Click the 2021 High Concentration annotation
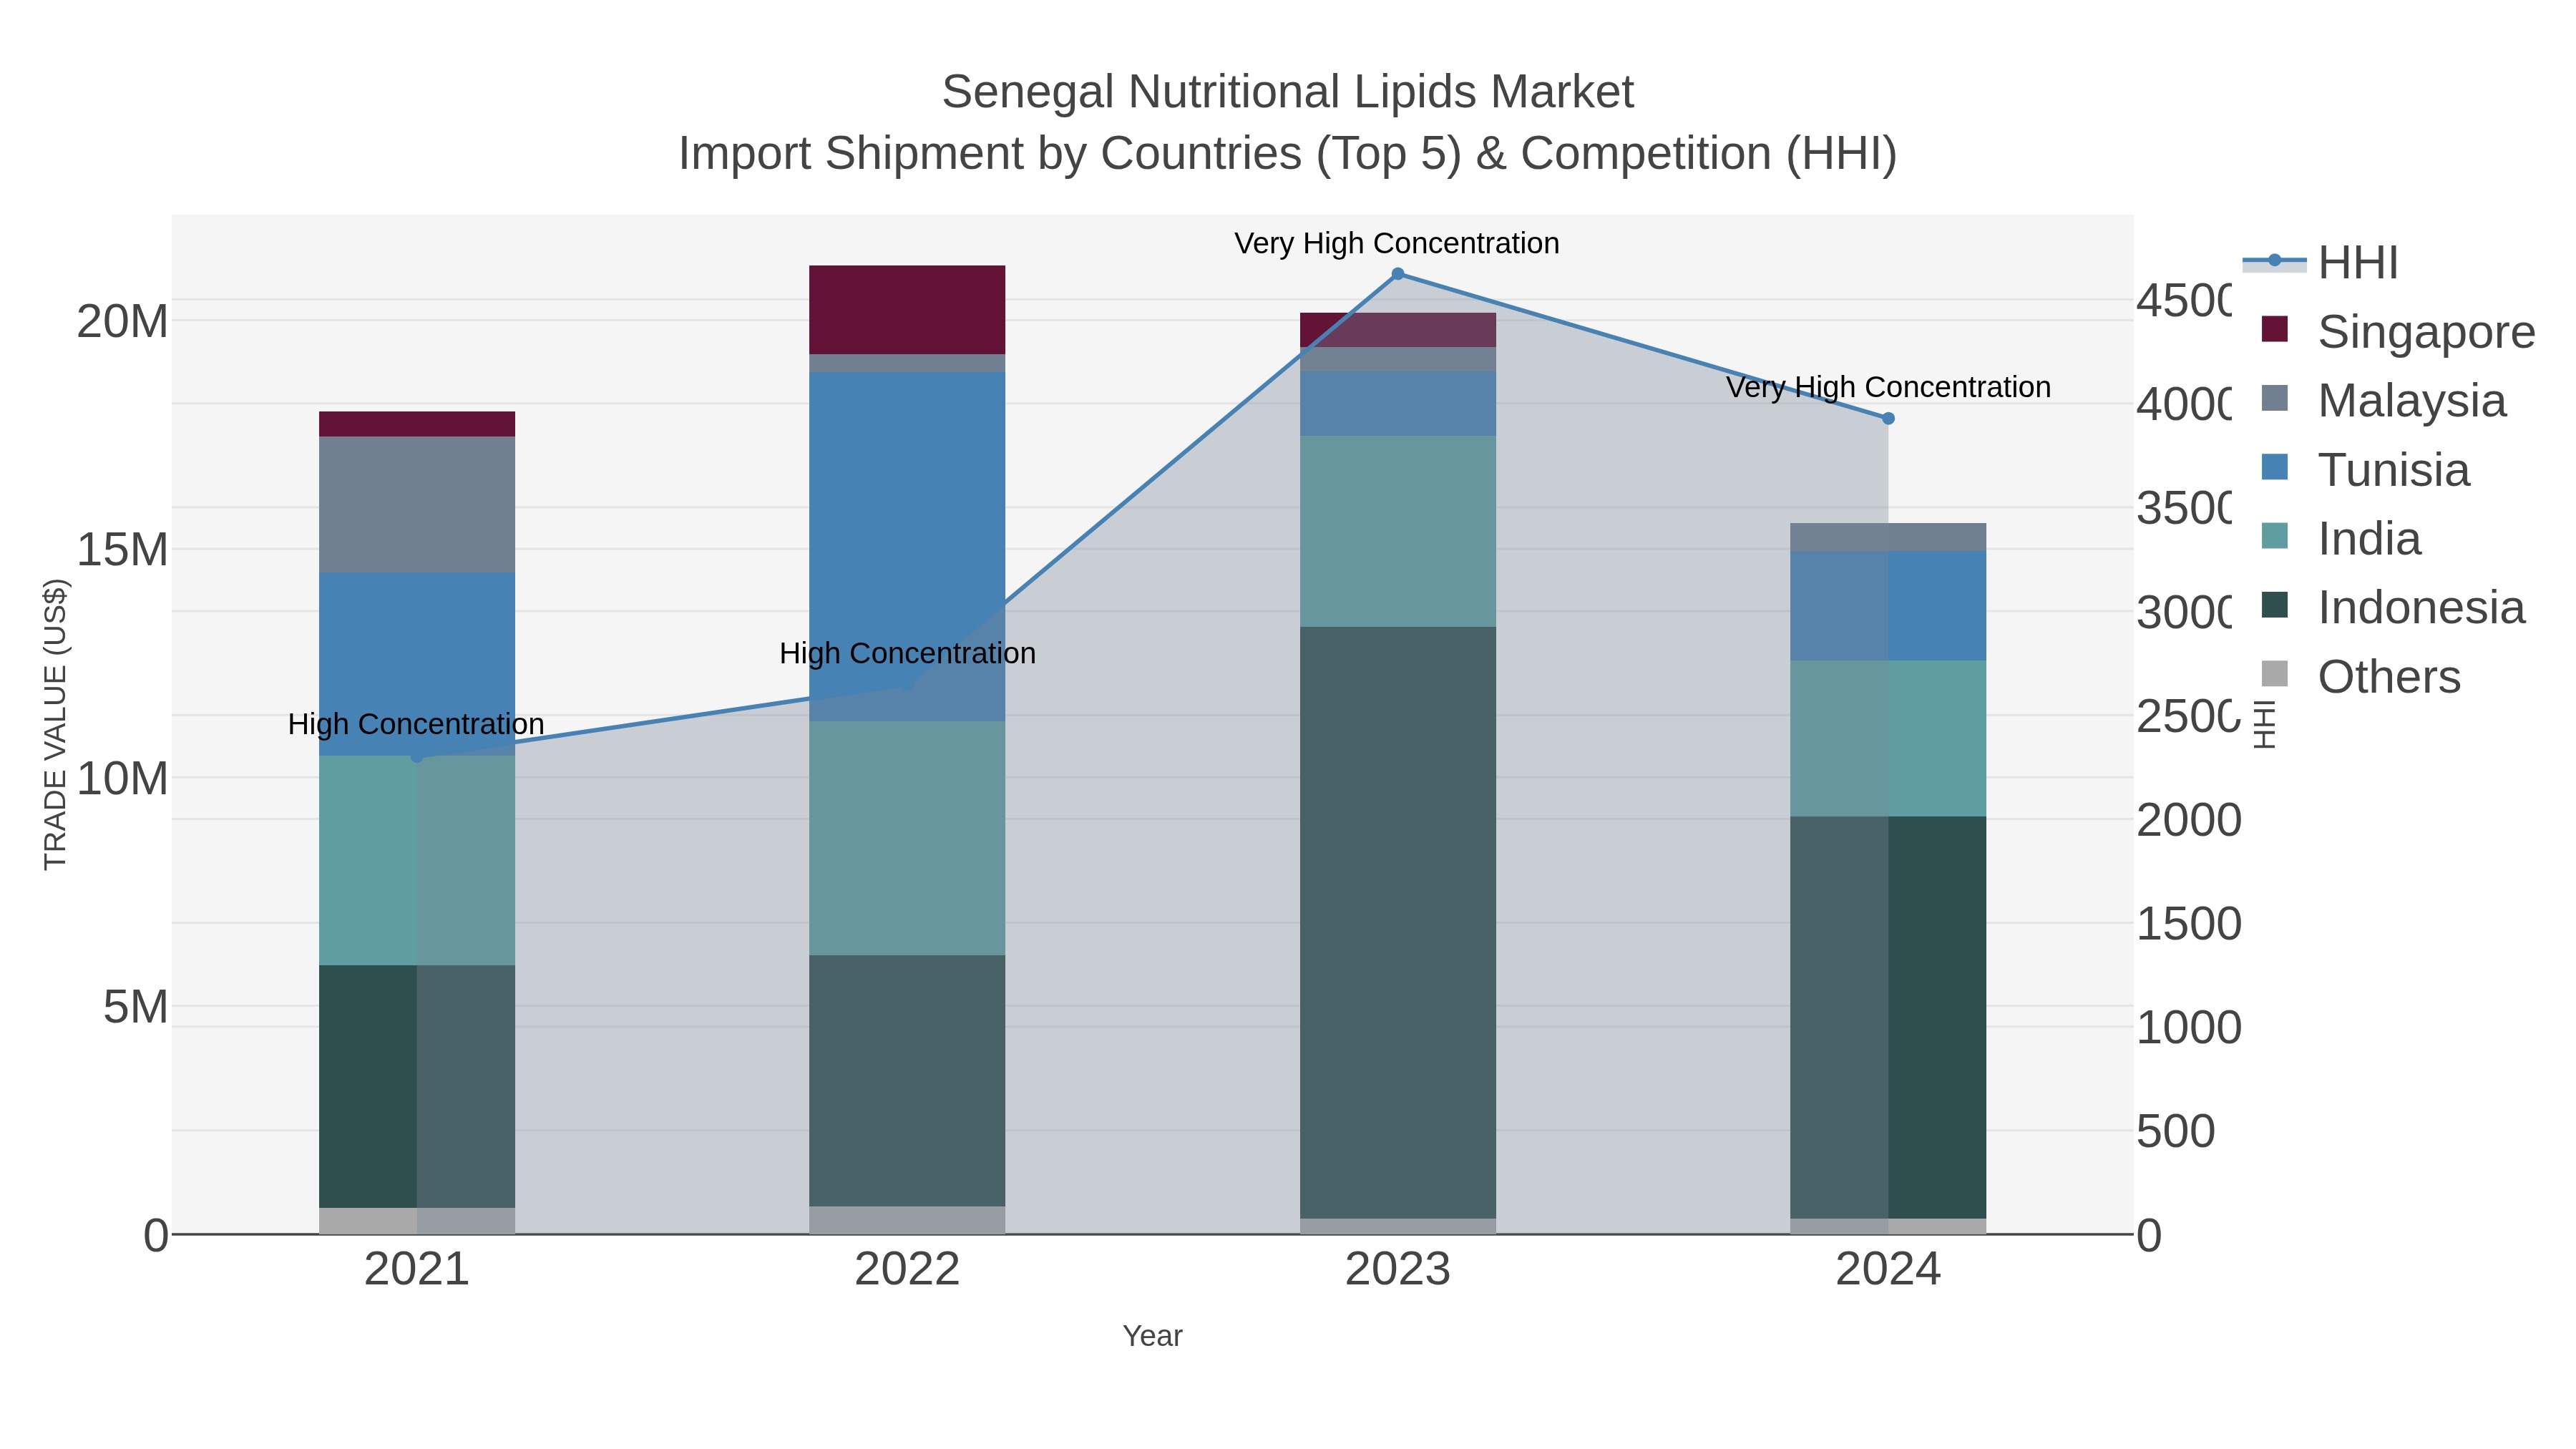The height and width of the screenshot is (1449, 2576). coord(416,724)
